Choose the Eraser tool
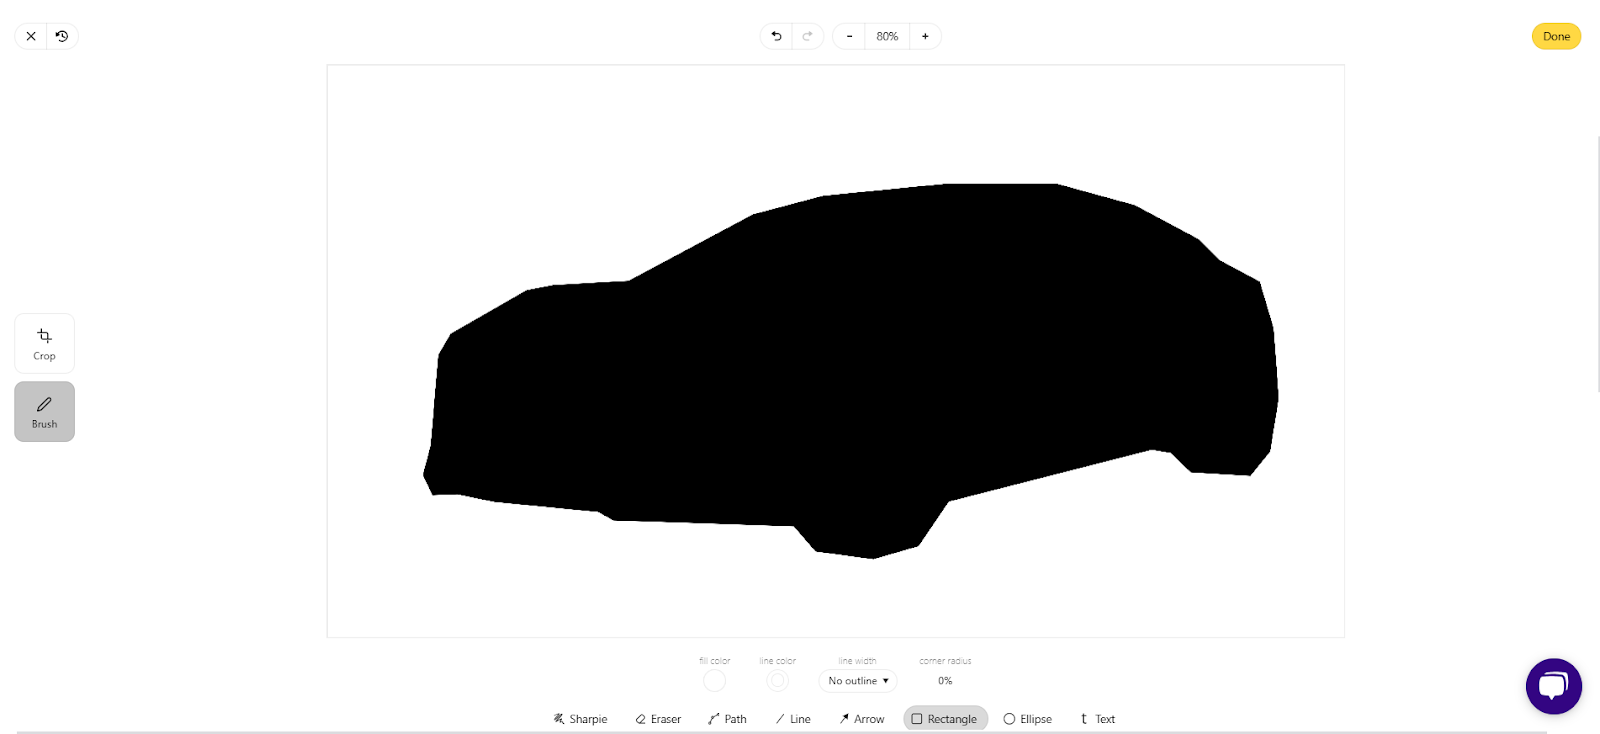1600x734 pixels. point(658,719)
